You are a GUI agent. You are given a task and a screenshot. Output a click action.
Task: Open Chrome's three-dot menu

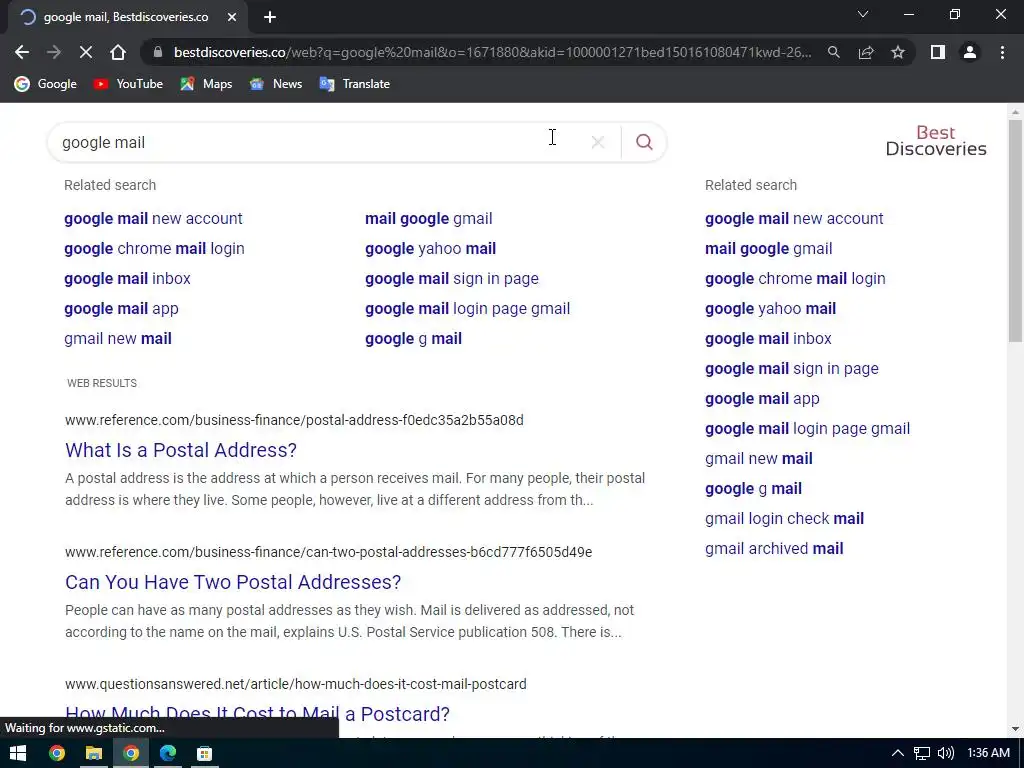click(x=1002, y=52)
